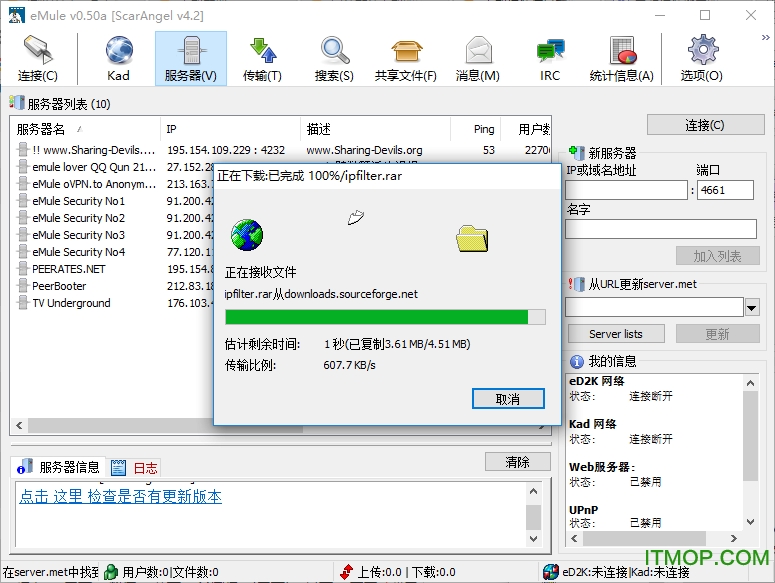Switch to the Server Info tab

pos(58,467)
